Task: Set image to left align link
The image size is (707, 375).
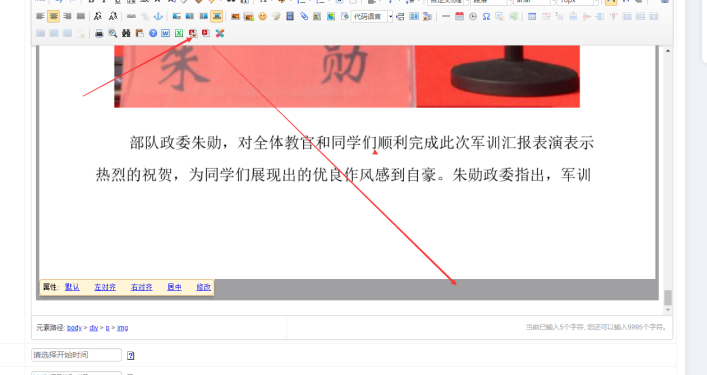Action: pyautogui.click(x=105, y=287)
